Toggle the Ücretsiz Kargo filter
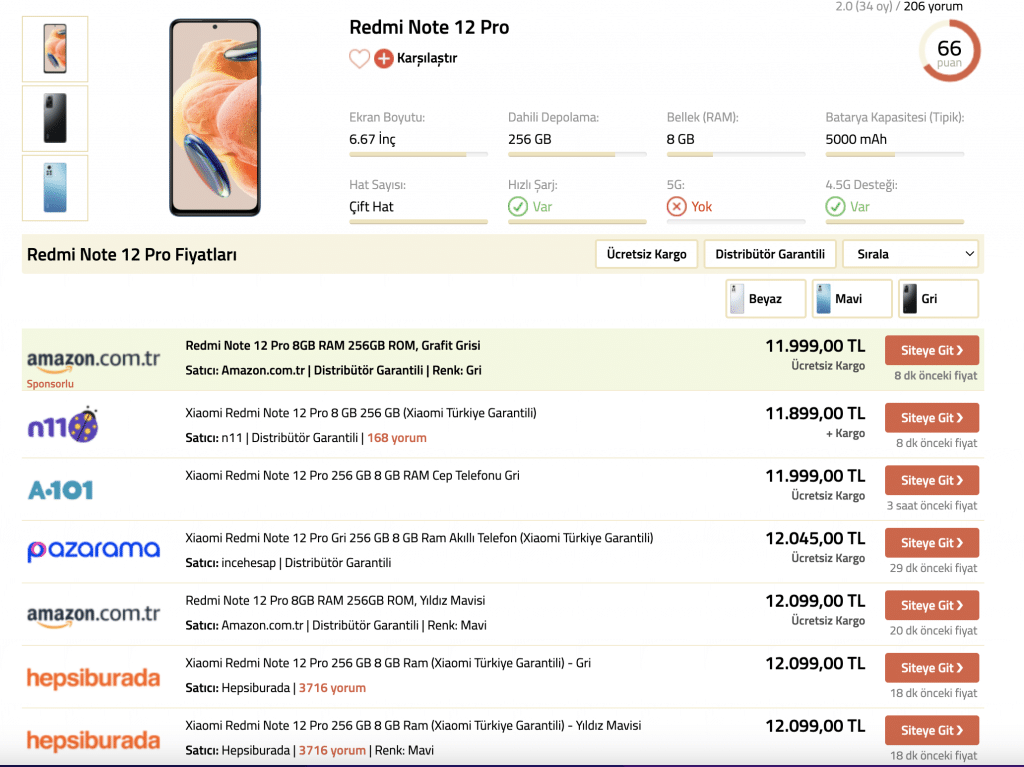Image resolution: width=1024 pixels, height=767 pixels. click(x=647, y=254)
